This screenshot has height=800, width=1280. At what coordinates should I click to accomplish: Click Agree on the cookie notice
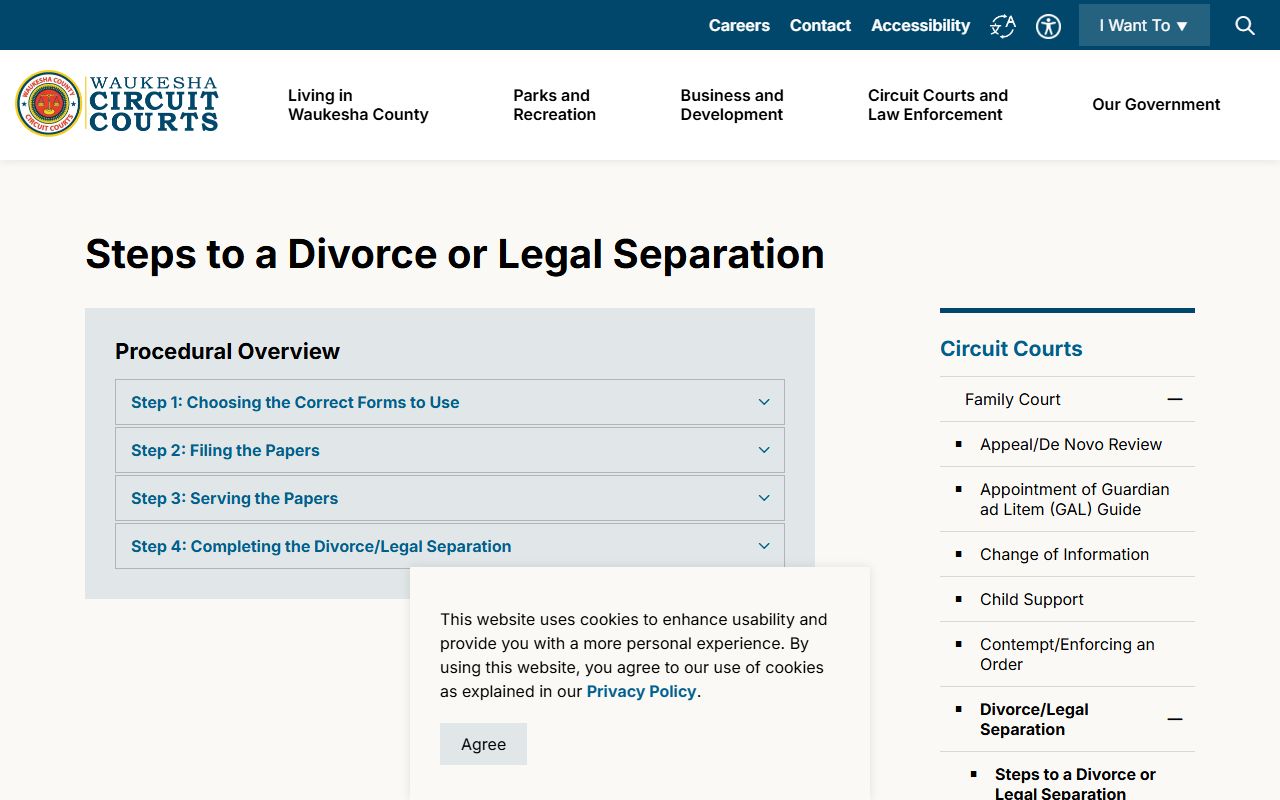tap(483, 744)
